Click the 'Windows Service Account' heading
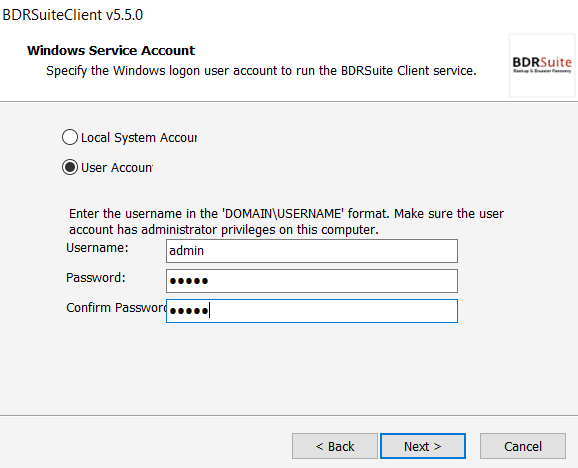This screenshot has width=578, height=468. 111,50
